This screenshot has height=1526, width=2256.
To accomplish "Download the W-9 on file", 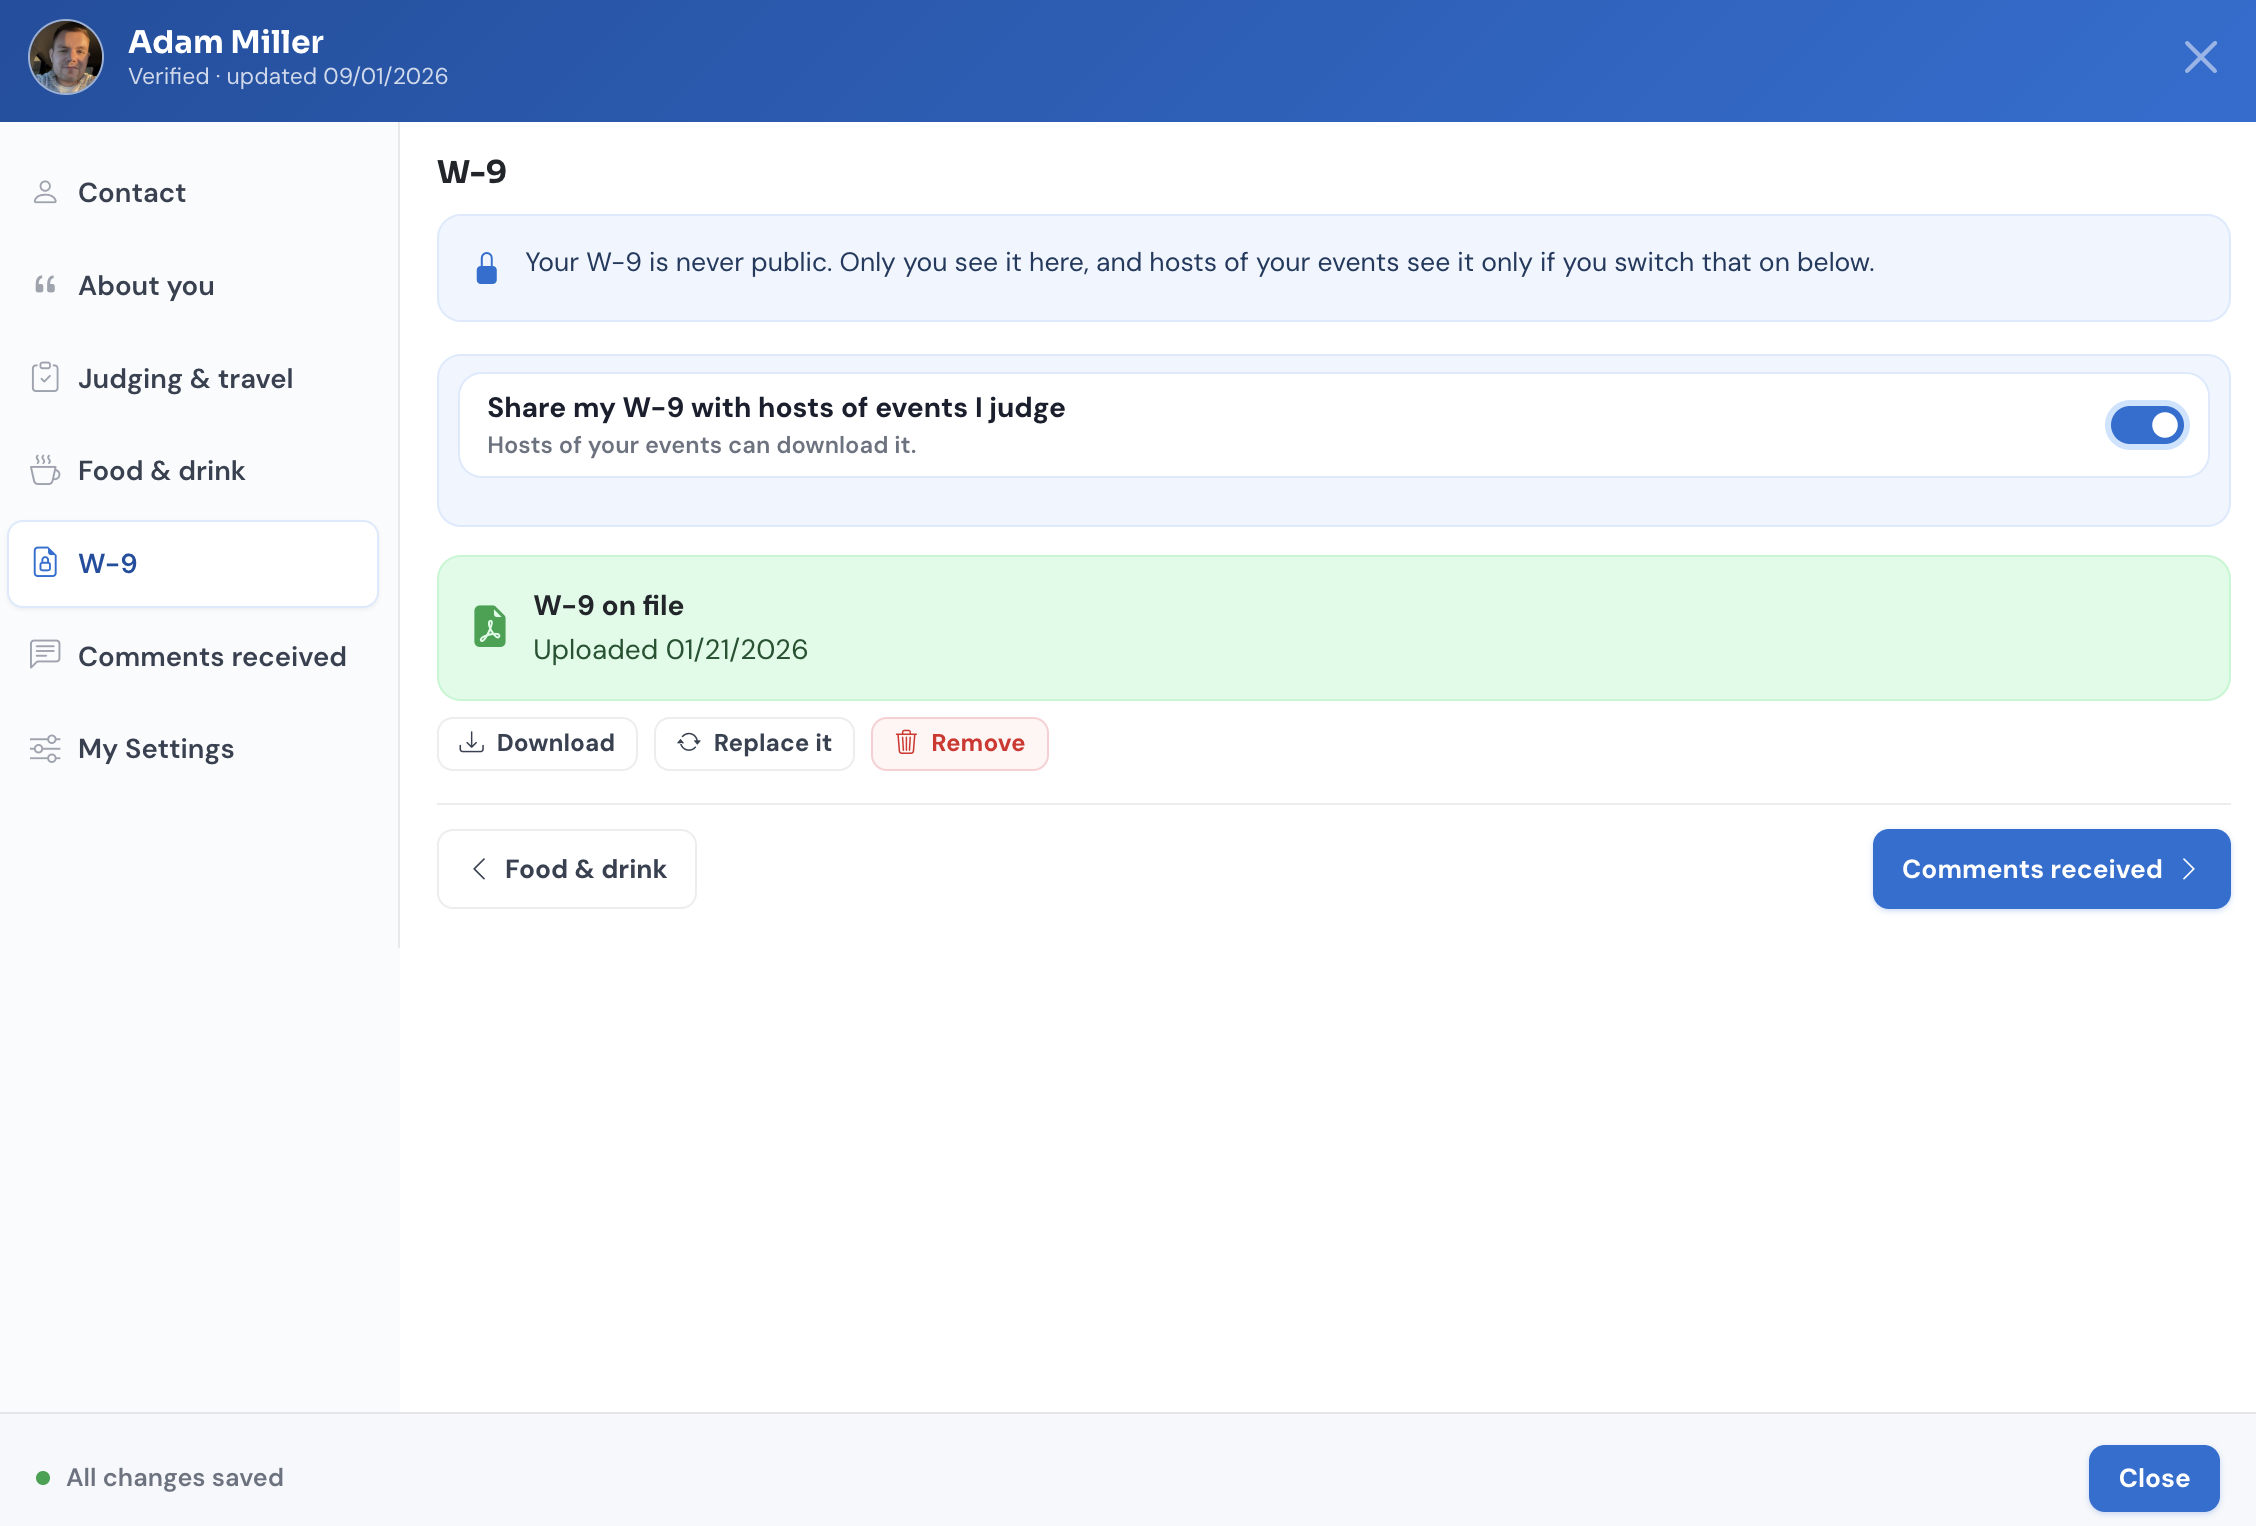I will 537,743.
